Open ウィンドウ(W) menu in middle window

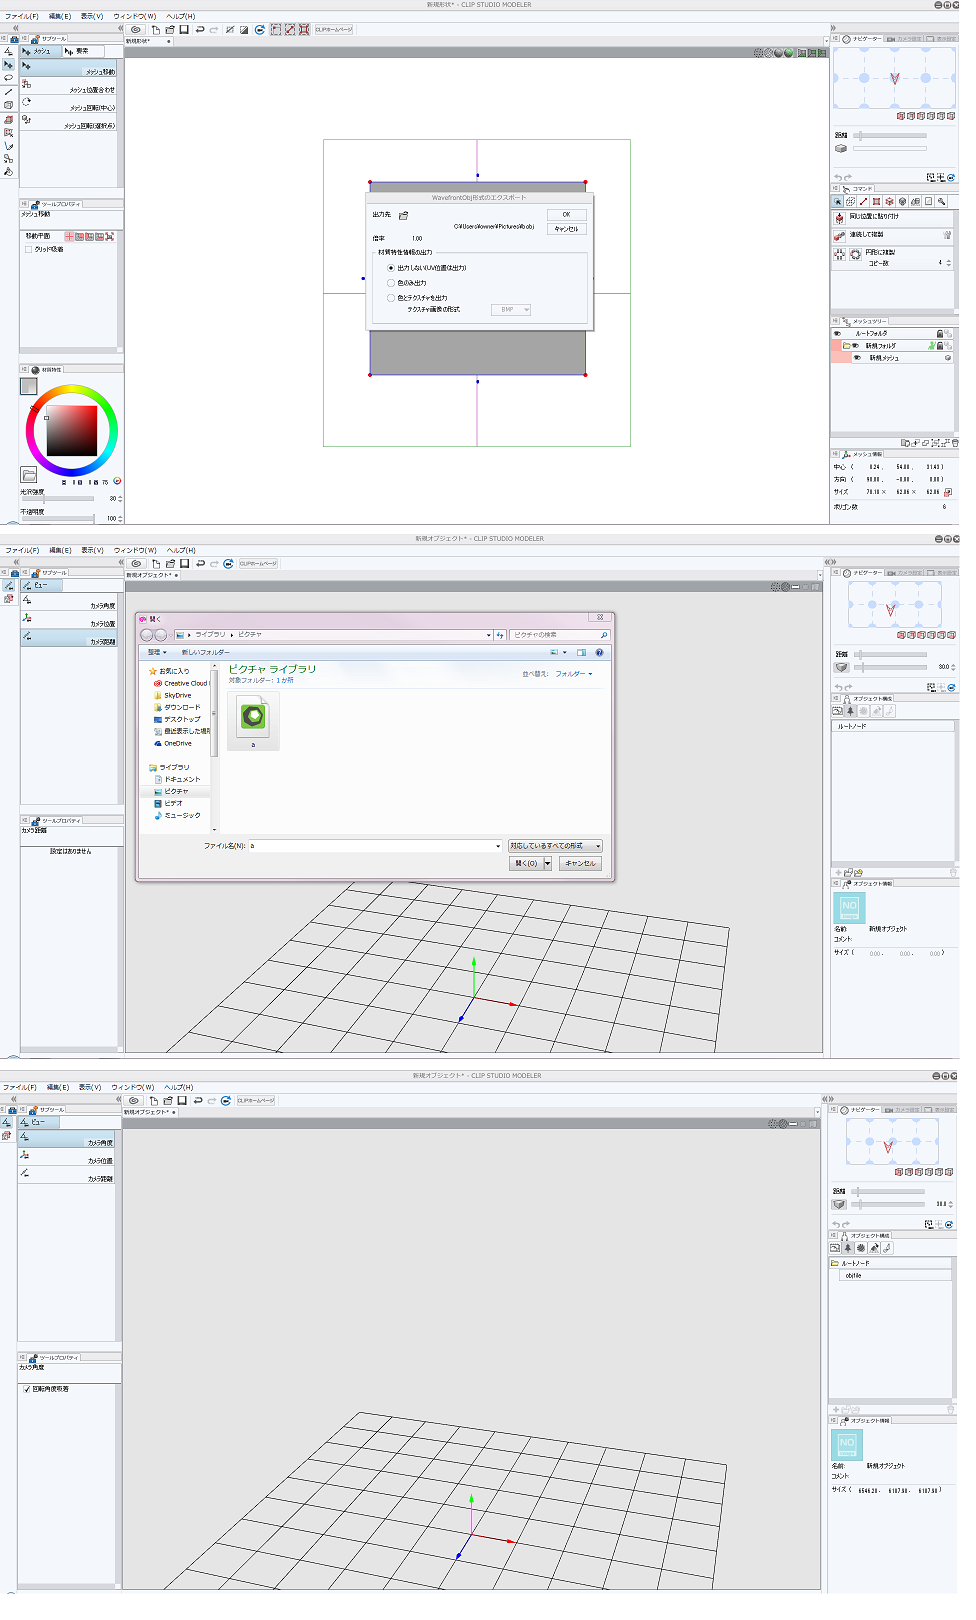click(x=135, y=550)
